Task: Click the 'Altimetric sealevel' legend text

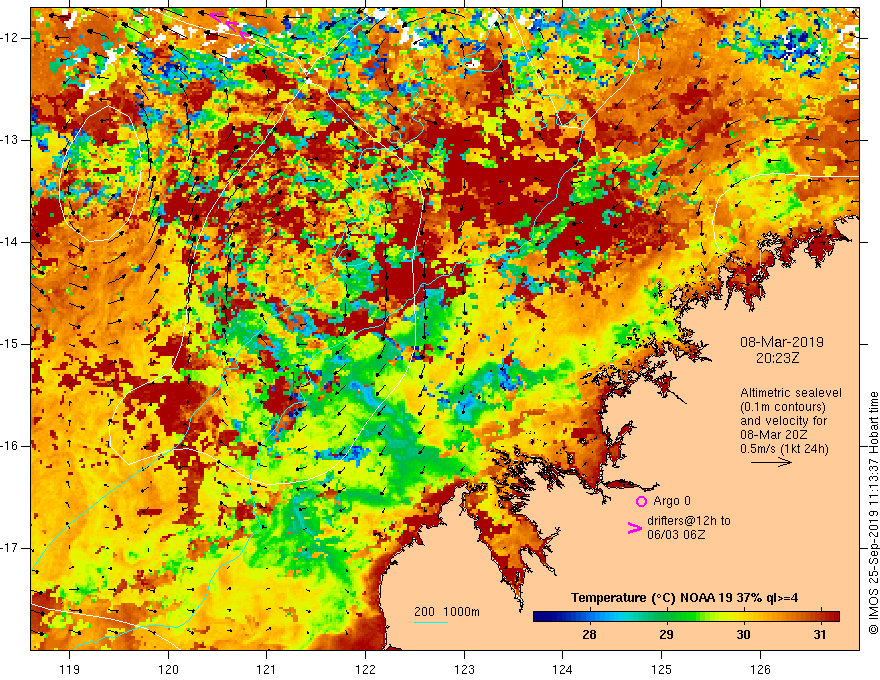Action: 791,393
